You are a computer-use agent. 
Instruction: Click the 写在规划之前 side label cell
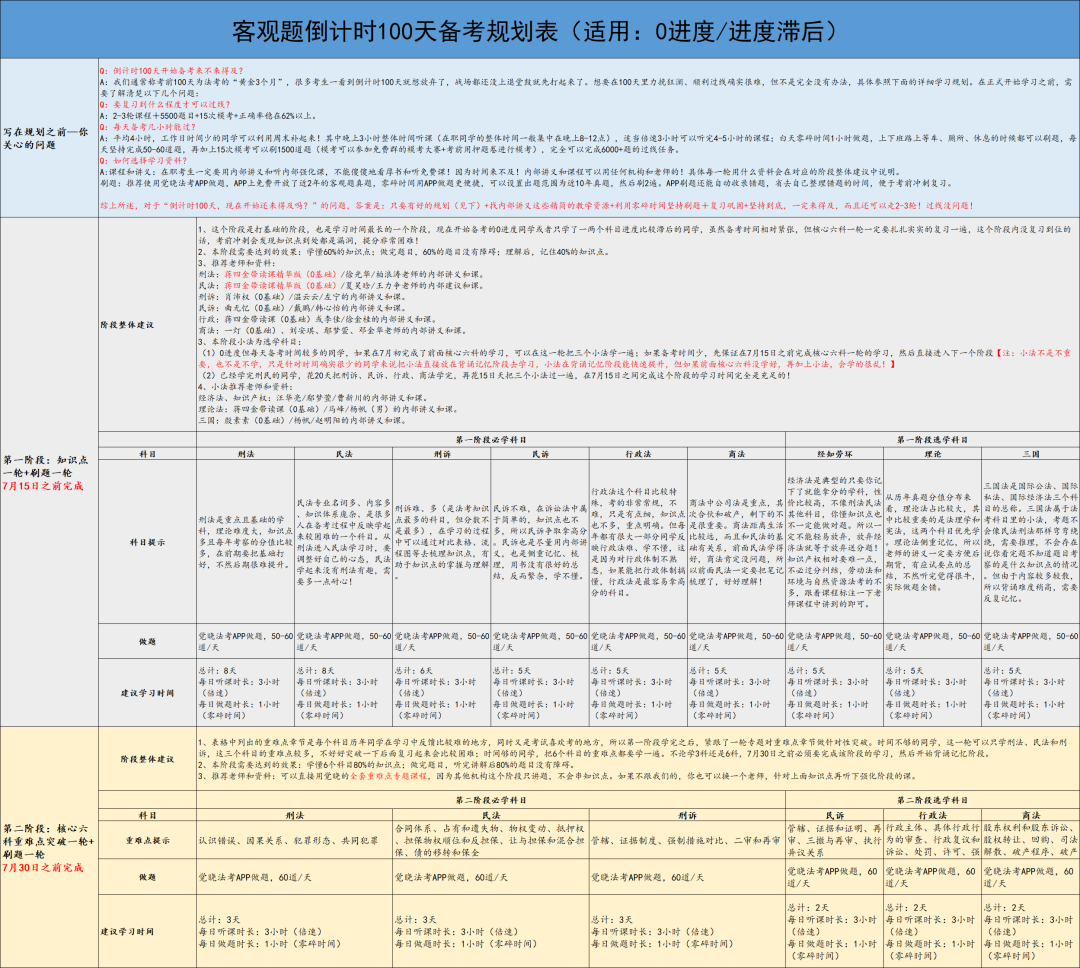coord(49,138)
